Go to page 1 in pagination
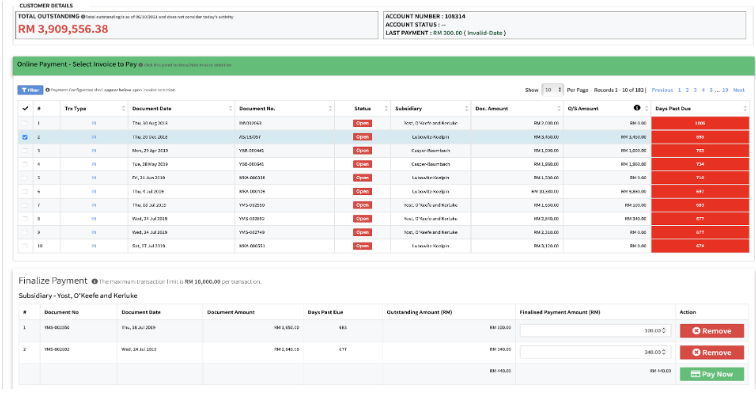The width and height of the screenshot is (756, 394). tap(679, 90)
